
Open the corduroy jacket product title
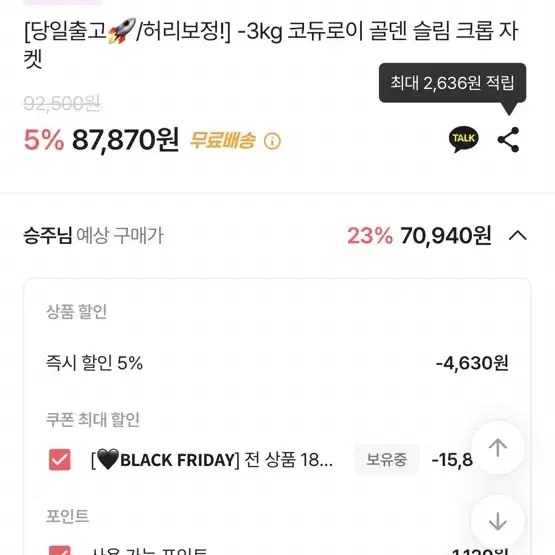tap(271, 44)
